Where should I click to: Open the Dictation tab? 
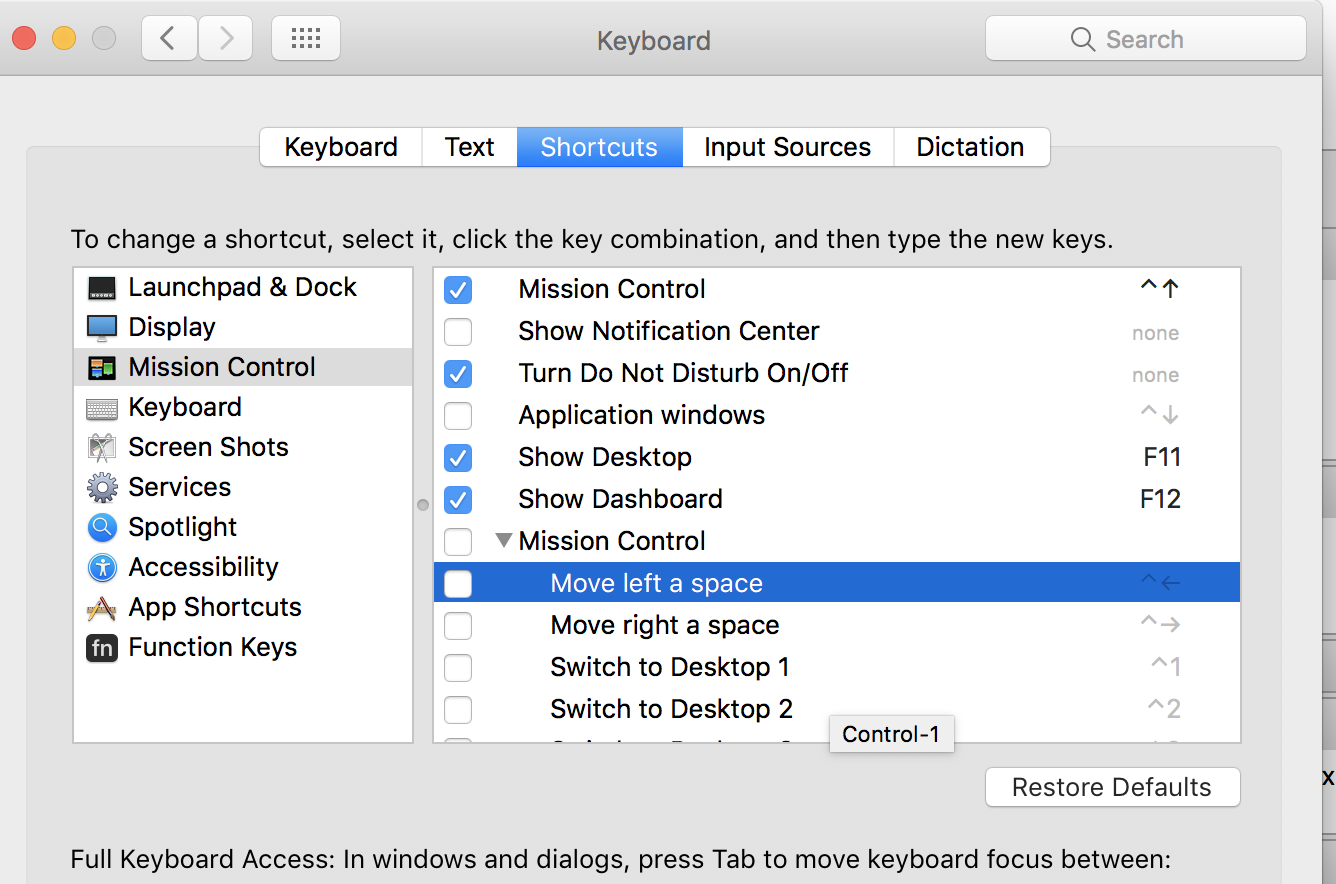[x=971, y=147]
